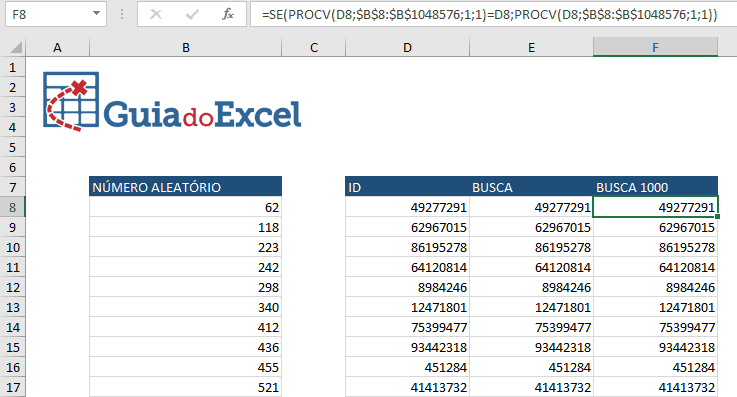
Task: Select row 7 header
Action: point(13,187)
